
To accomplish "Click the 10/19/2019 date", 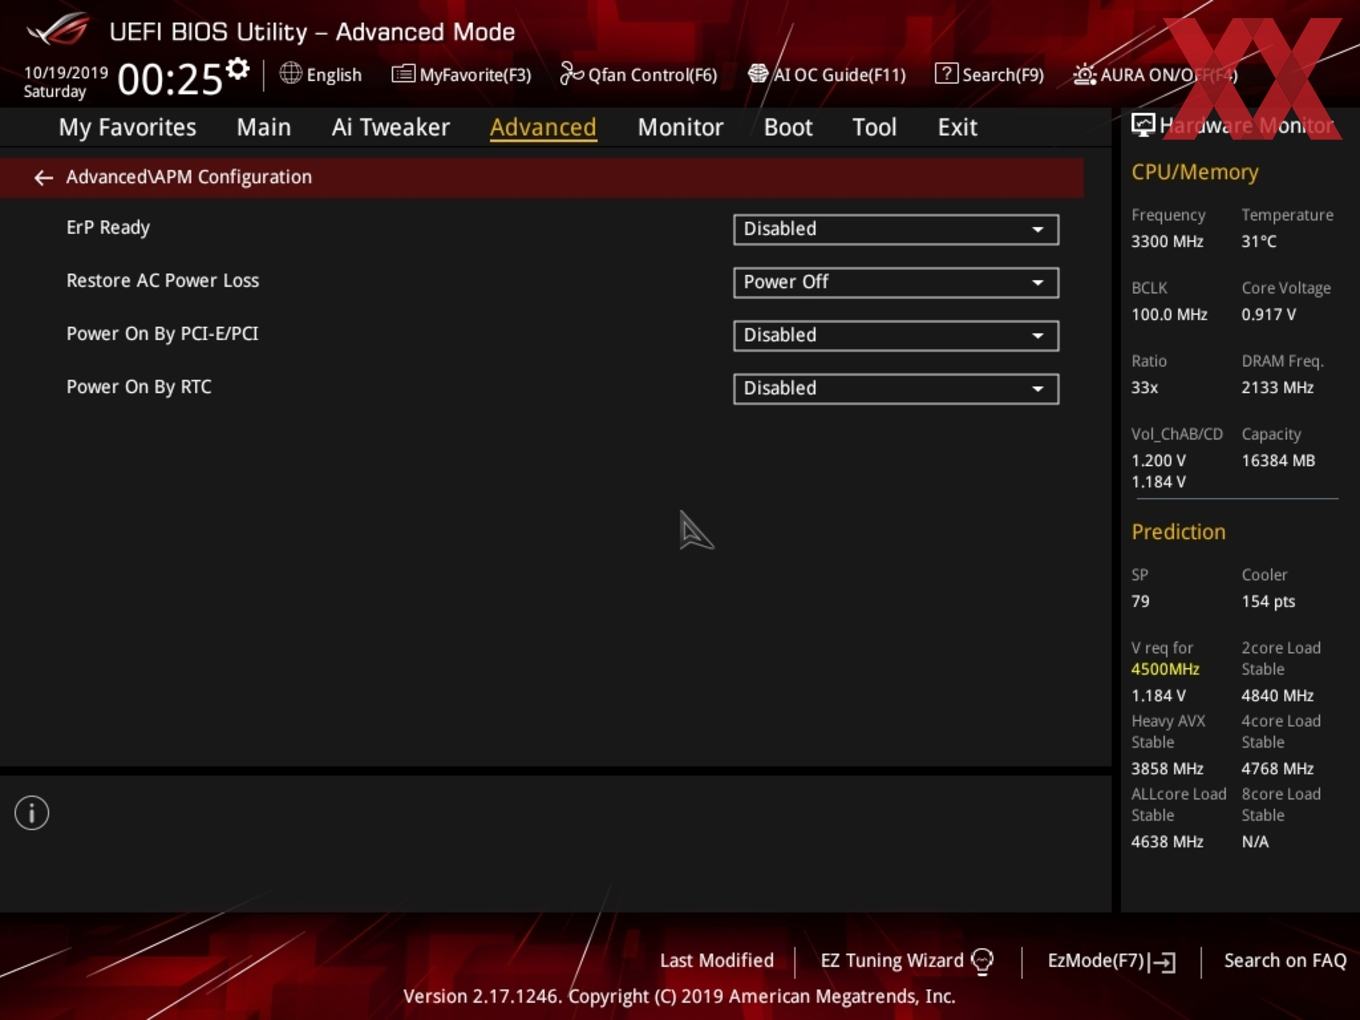I will 66,73.
